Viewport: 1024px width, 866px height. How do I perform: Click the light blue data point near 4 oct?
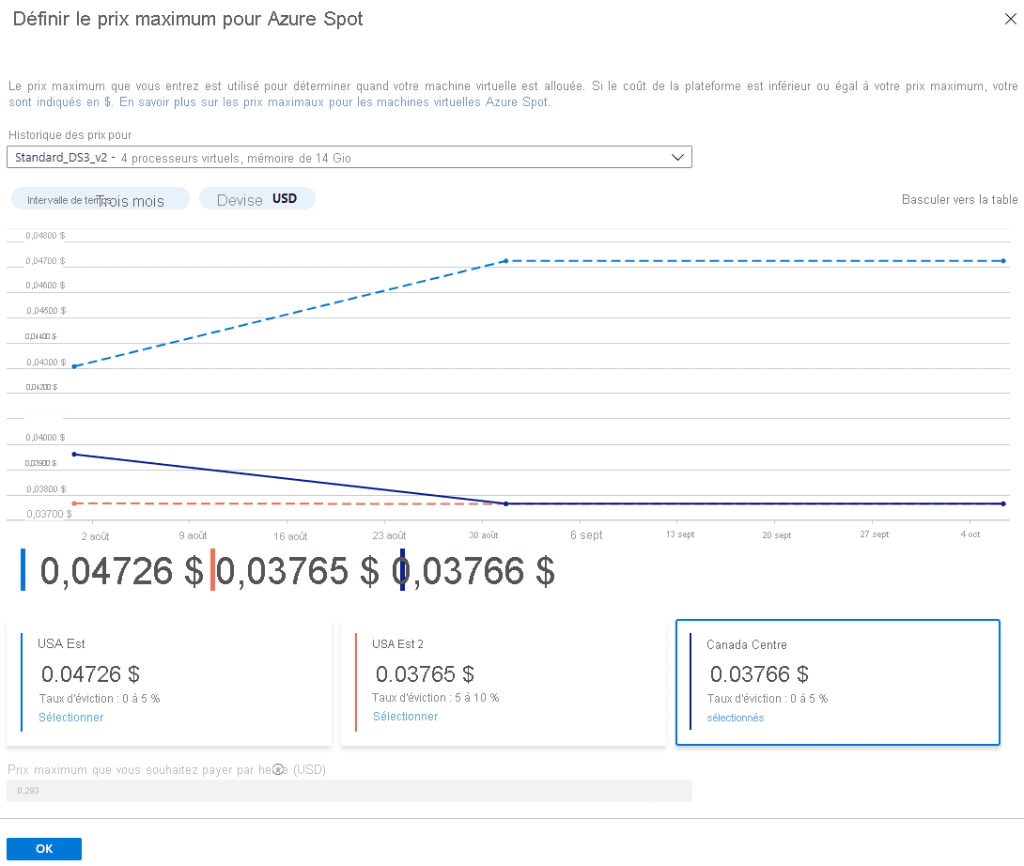click(1003, 261)
